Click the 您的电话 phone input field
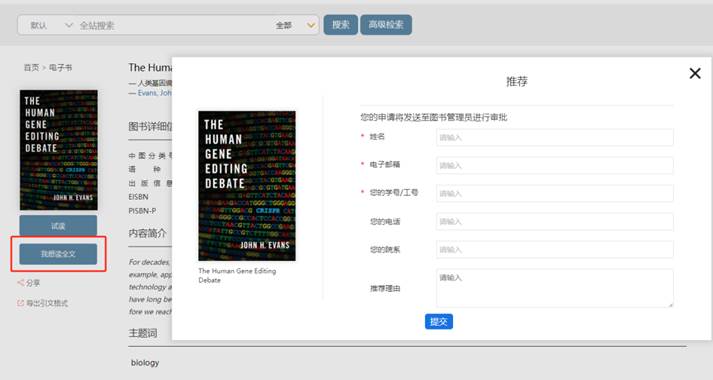The image size is (713, 380). (555, 222)
